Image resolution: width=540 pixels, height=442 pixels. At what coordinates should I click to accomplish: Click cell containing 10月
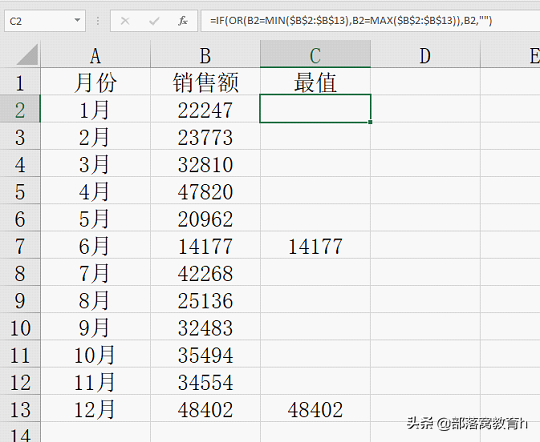tap(95, 355)
